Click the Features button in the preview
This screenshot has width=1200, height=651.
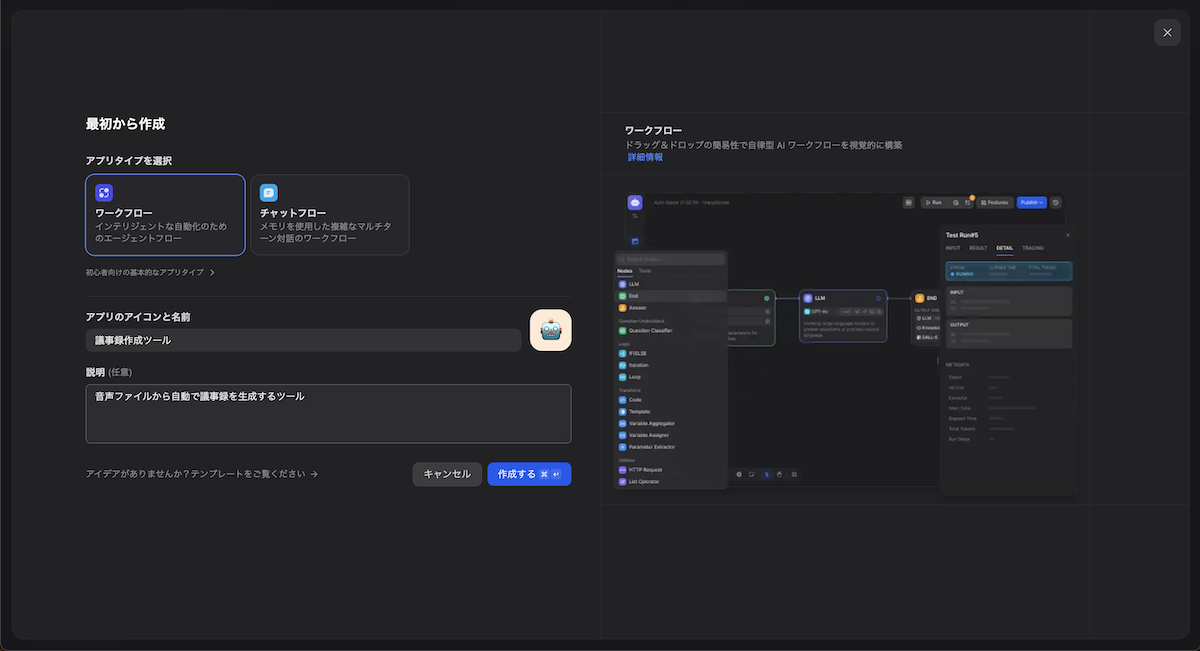point(994,202)
